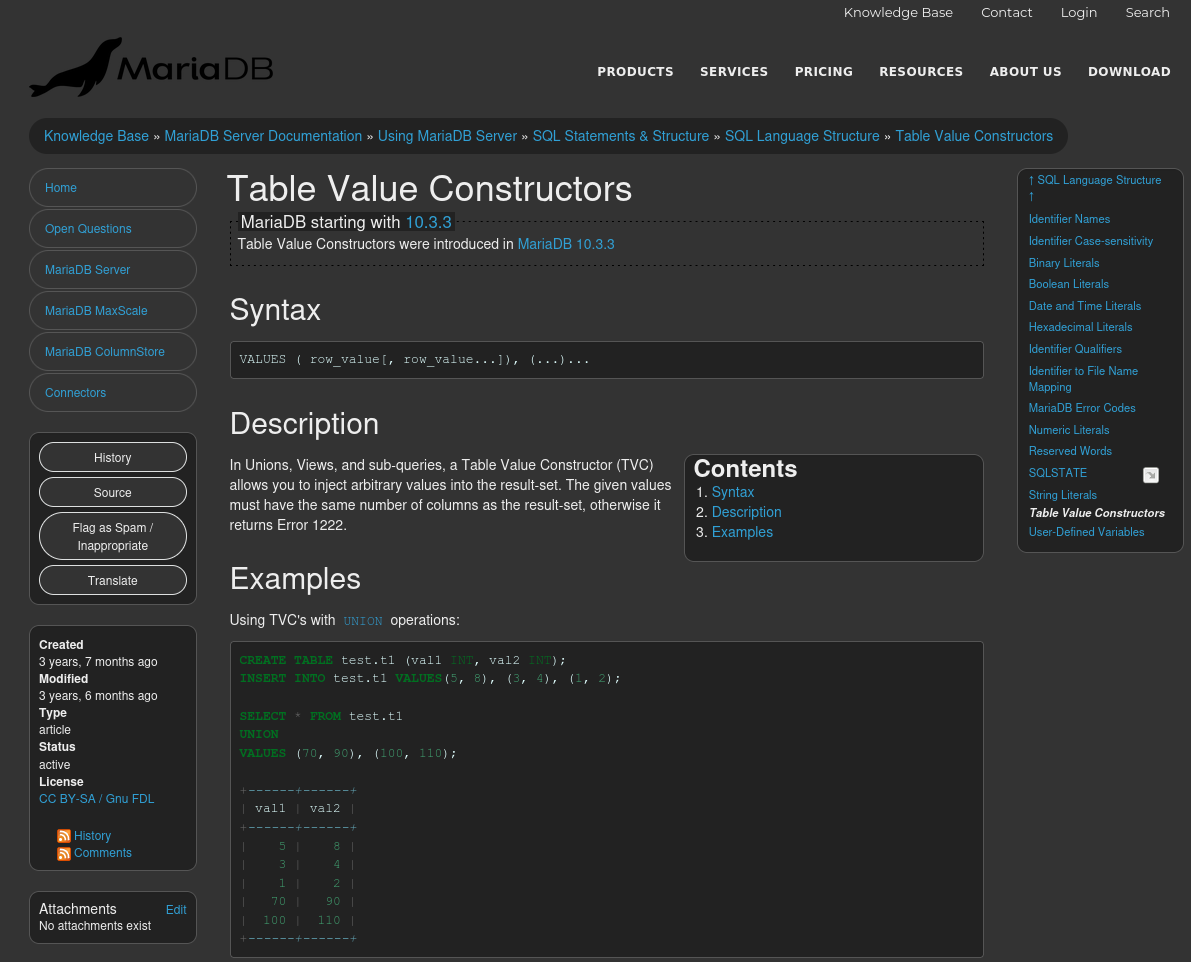Click Edit next to Attachments
The image size is (1191, 962).
pyautogui.click(x=176, y=910)
